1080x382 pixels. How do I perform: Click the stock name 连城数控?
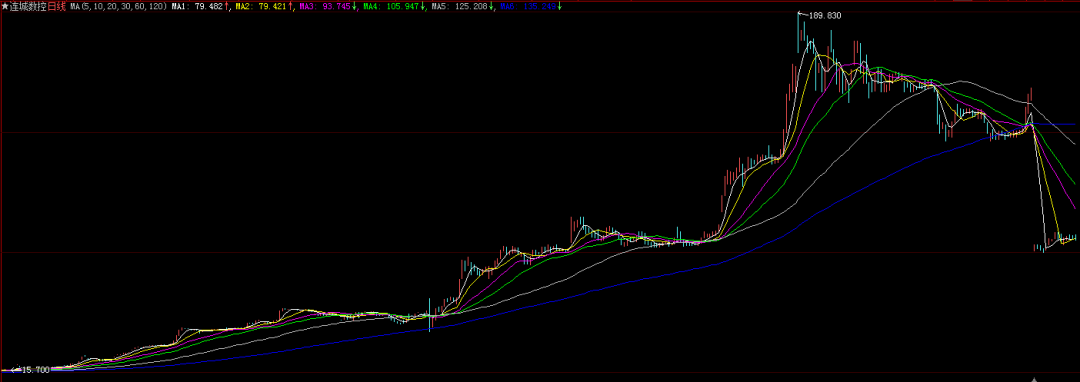28,6
